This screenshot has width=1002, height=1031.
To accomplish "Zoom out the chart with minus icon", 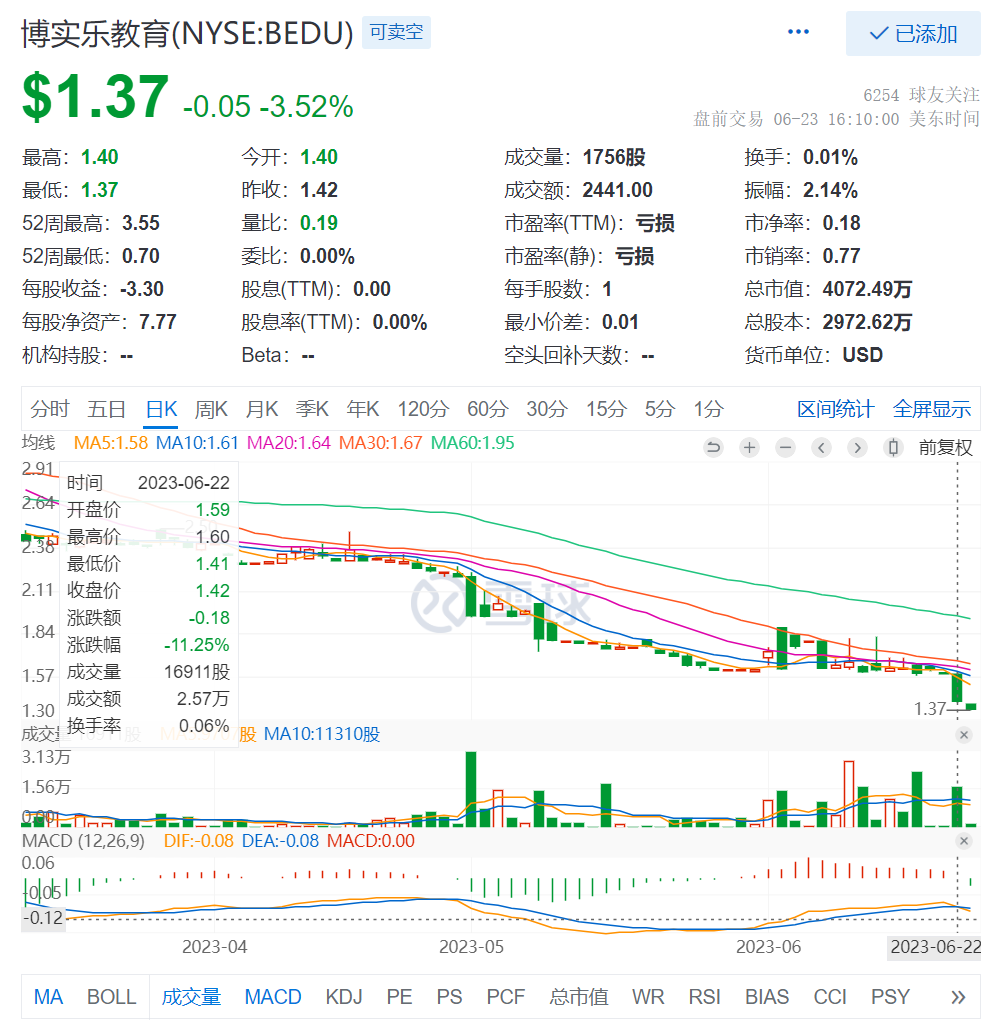I will 785,447.
